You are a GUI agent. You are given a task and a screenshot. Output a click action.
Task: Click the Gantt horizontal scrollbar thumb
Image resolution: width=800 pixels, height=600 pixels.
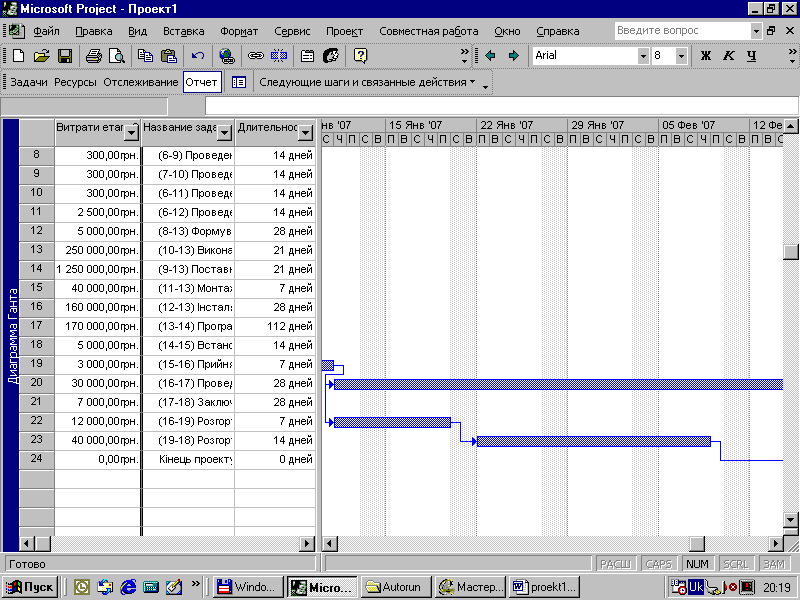pyautogui.click(x=697, y=544)
